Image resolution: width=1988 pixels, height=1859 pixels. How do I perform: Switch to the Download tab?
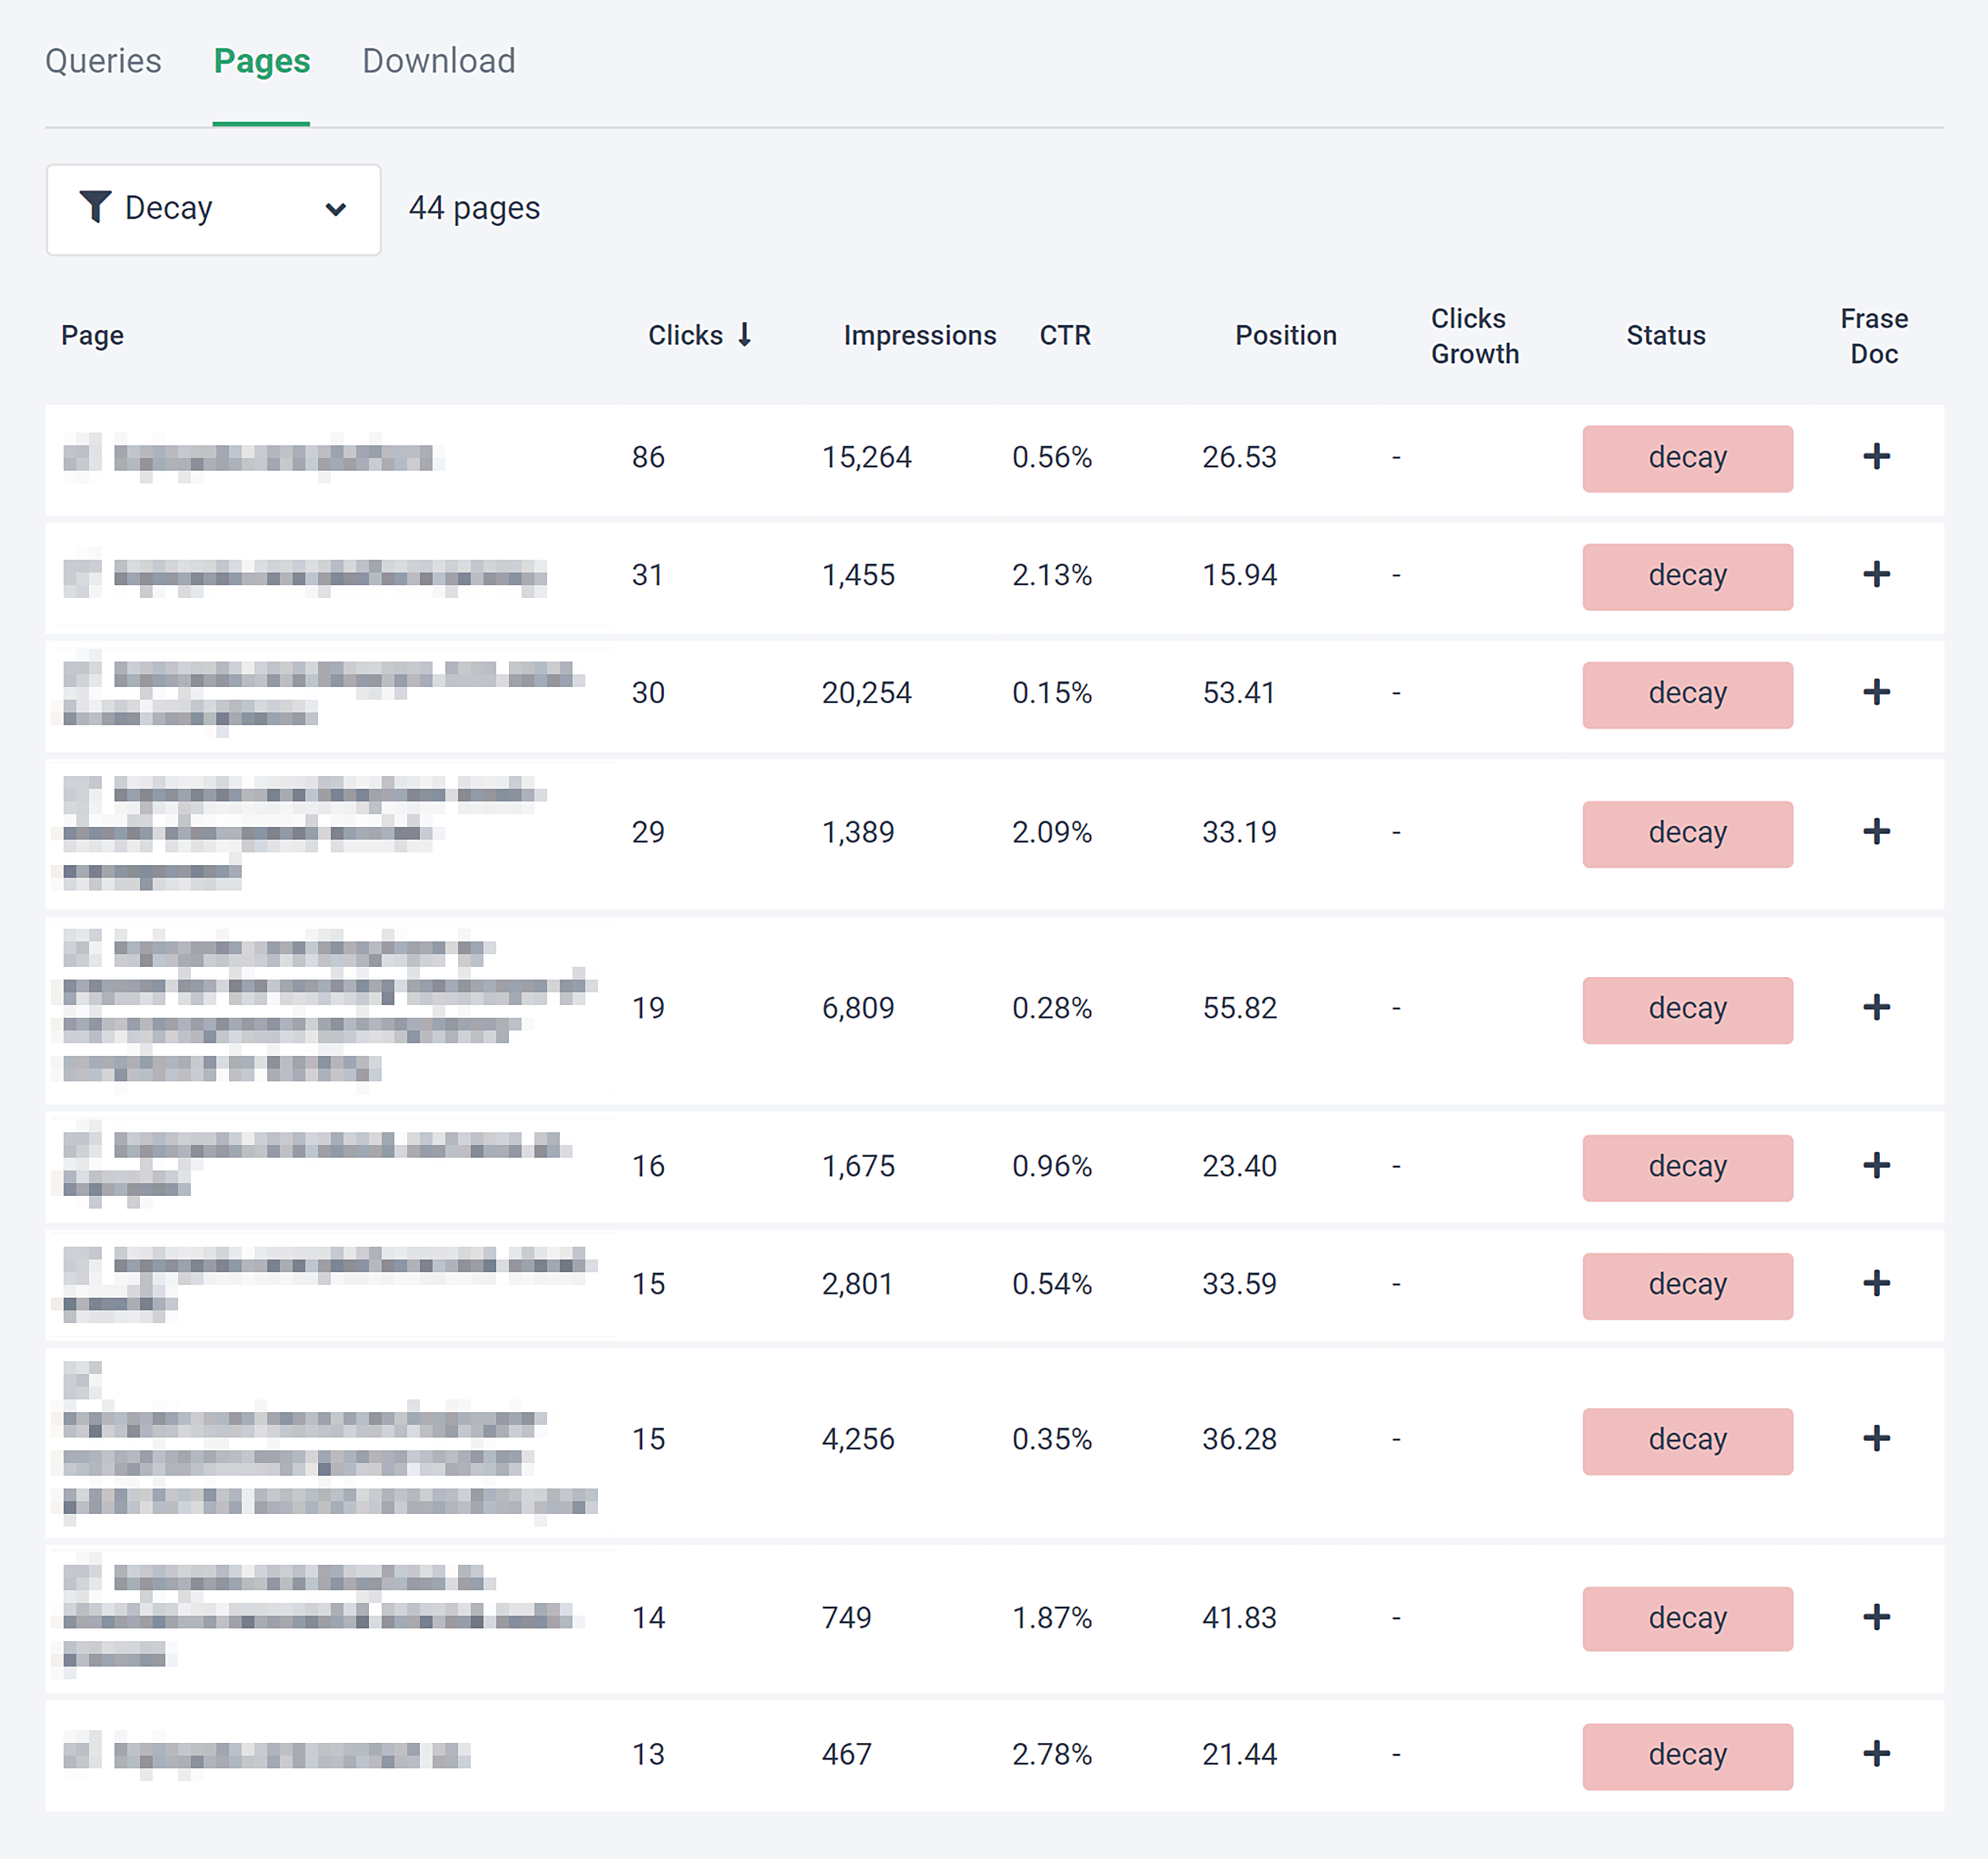pyautogui.click(x=439, y=61)
